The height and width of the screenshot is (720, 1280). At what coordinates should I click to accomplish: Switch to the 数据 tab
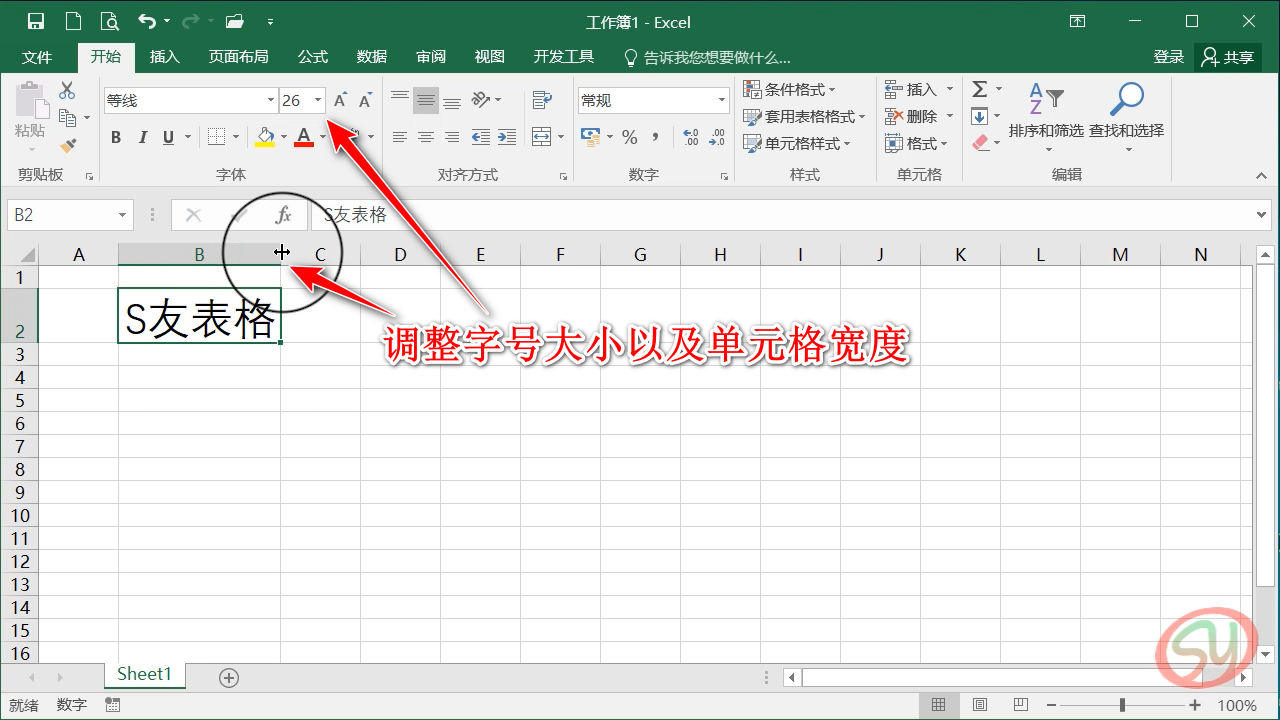(x=372, y=57)
